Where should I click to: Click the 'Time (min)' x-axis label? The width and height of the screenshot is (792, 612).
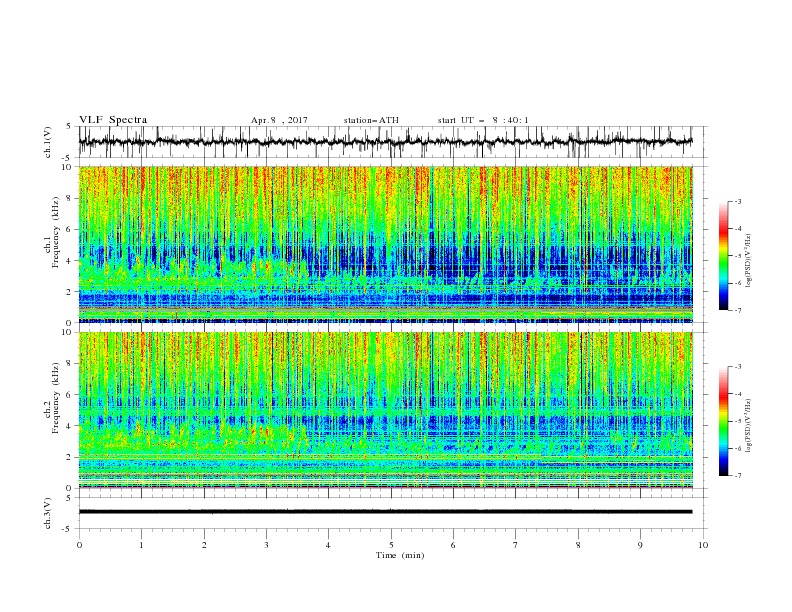400,555
